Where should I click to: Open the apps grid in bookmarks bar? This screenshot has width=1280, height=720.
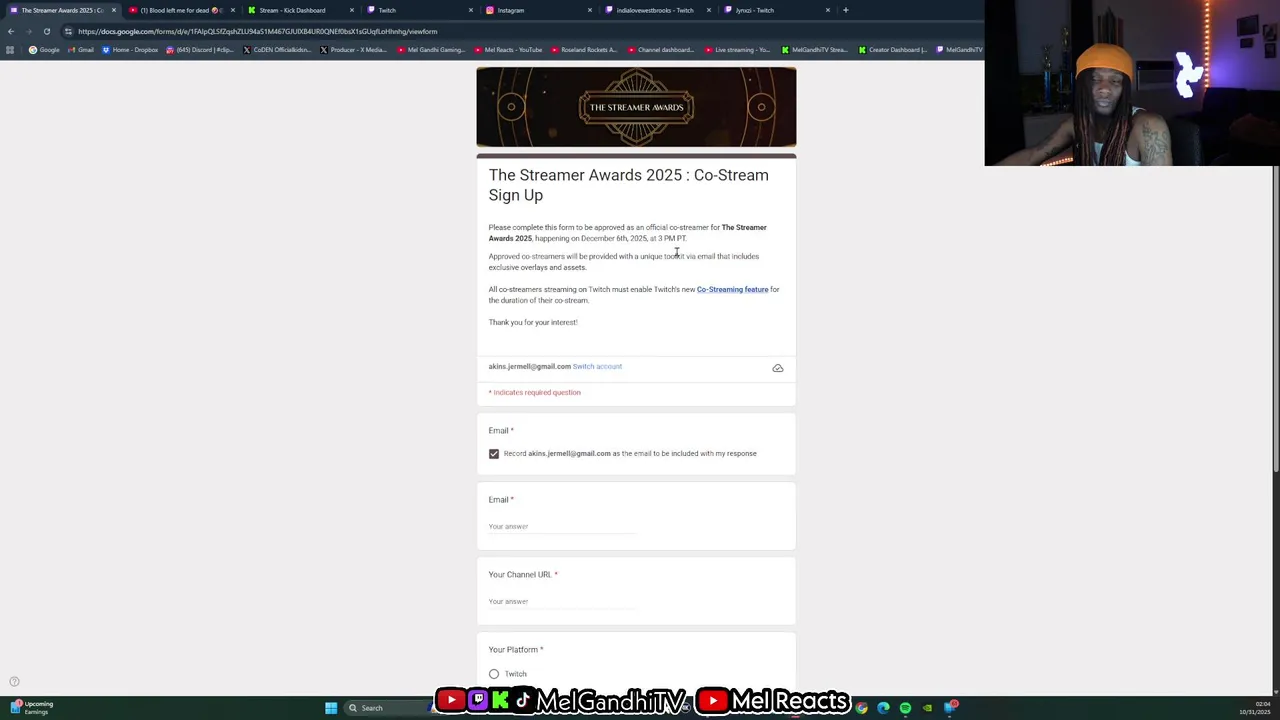(x=10, y=50)
